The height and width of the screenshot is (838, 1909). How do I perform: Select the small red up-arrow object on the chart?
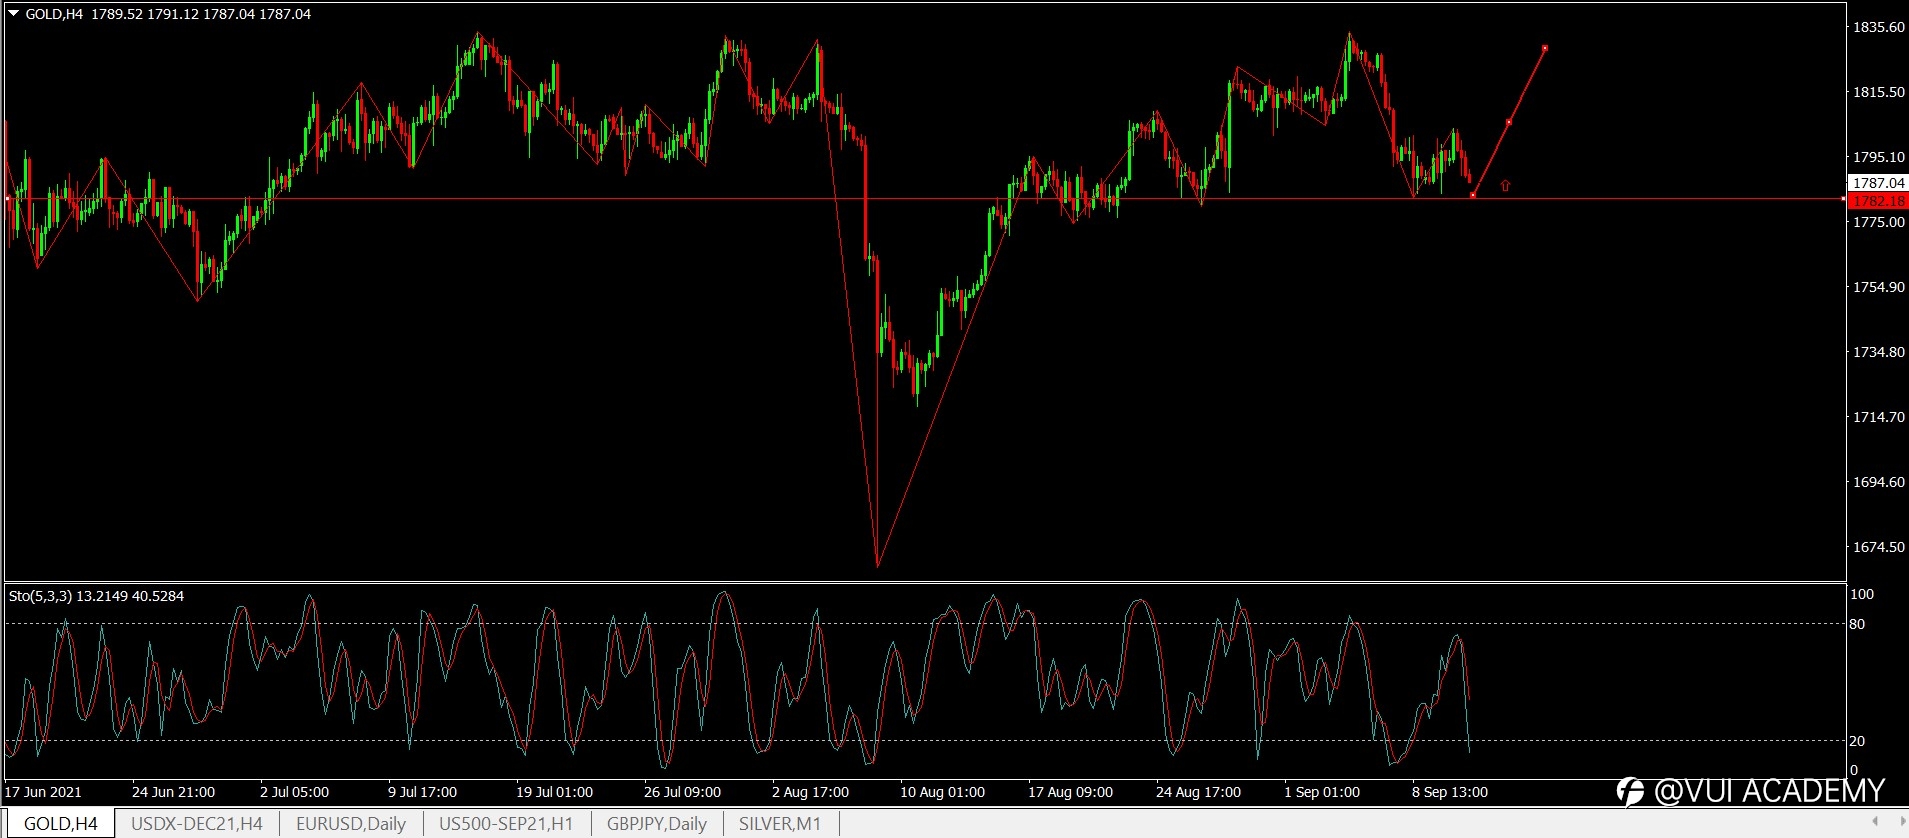pyautogui.click(x=1505, y=185)
